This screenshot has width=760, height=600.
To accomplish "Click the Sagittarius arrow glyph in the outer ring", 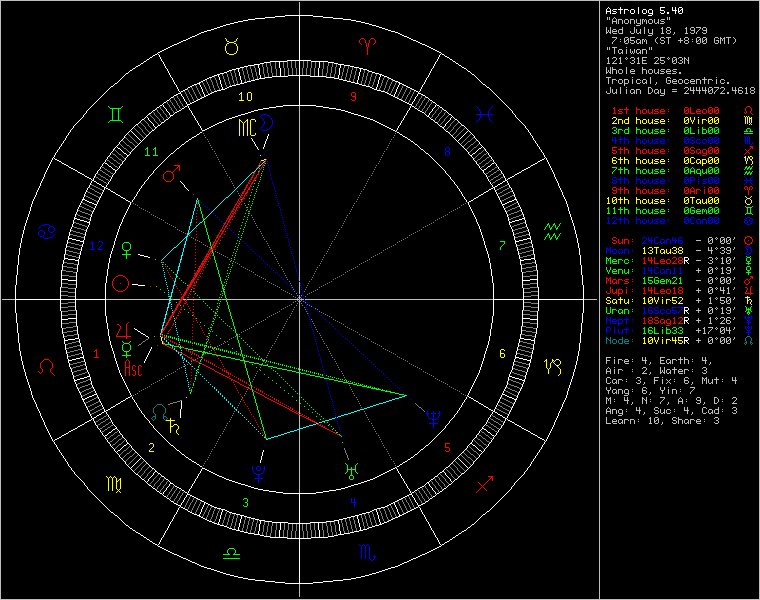I will (484, 484).
